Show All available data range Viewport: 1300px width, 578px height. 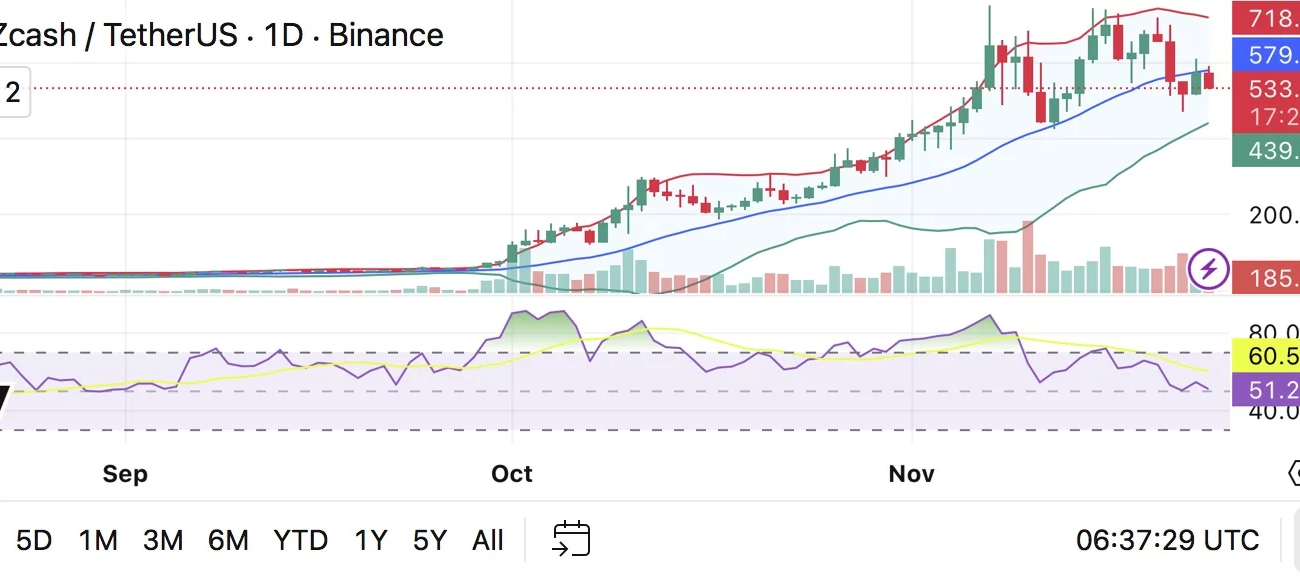(487, 541)
